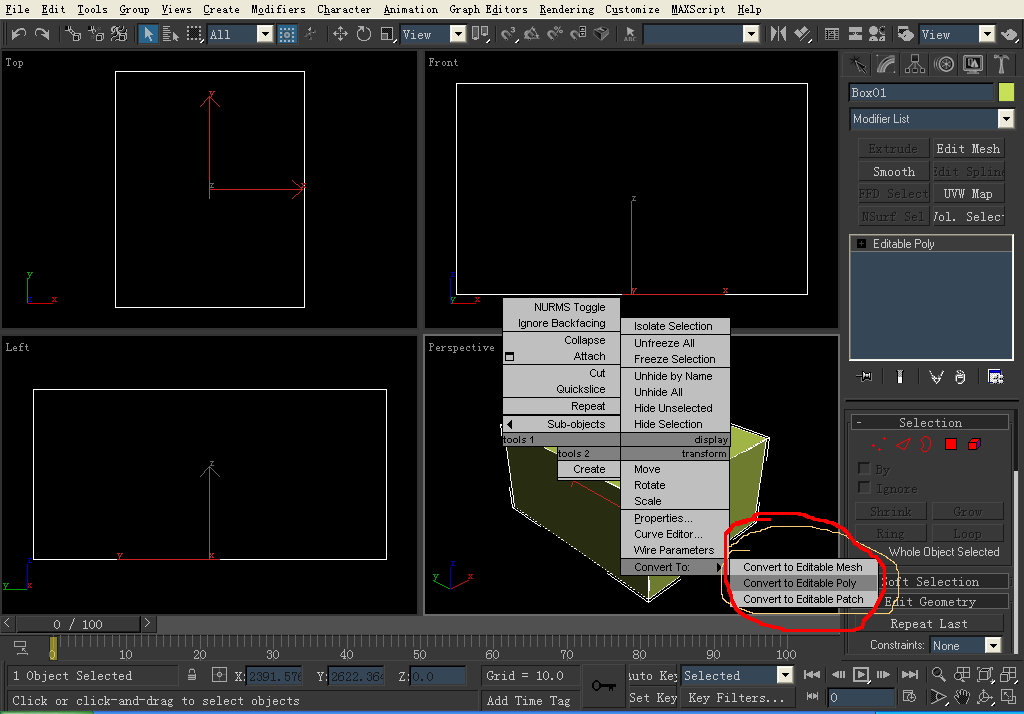This screenshot has height=714, width=1024.
Task: Open the Utilities panel hammer tab
Action: (x=1002, y=65)
